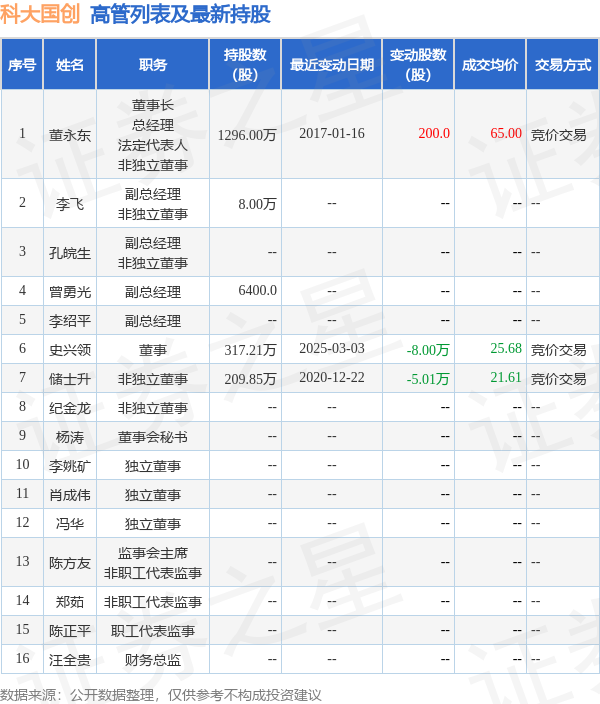
Task: Click the name 纪金龙
Action: [70, 408]
